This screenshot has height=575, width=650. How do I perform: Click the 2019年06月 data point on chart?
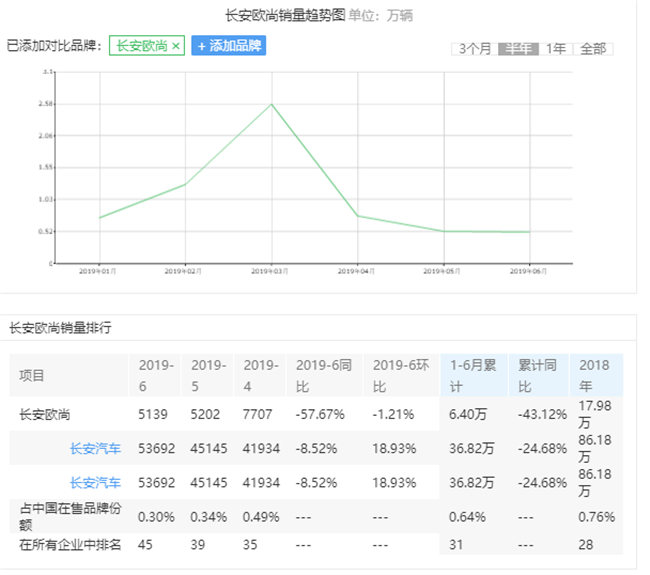(529, 232)
